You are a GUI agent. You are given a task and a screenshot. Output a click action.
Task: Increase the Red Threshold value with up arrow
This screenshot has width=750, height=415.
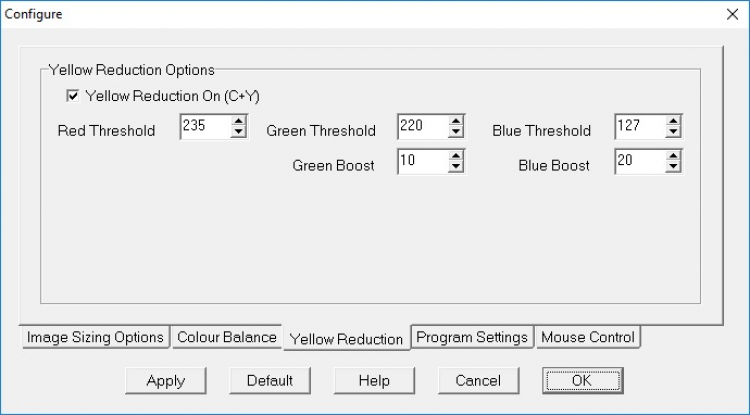click(238, 121)
